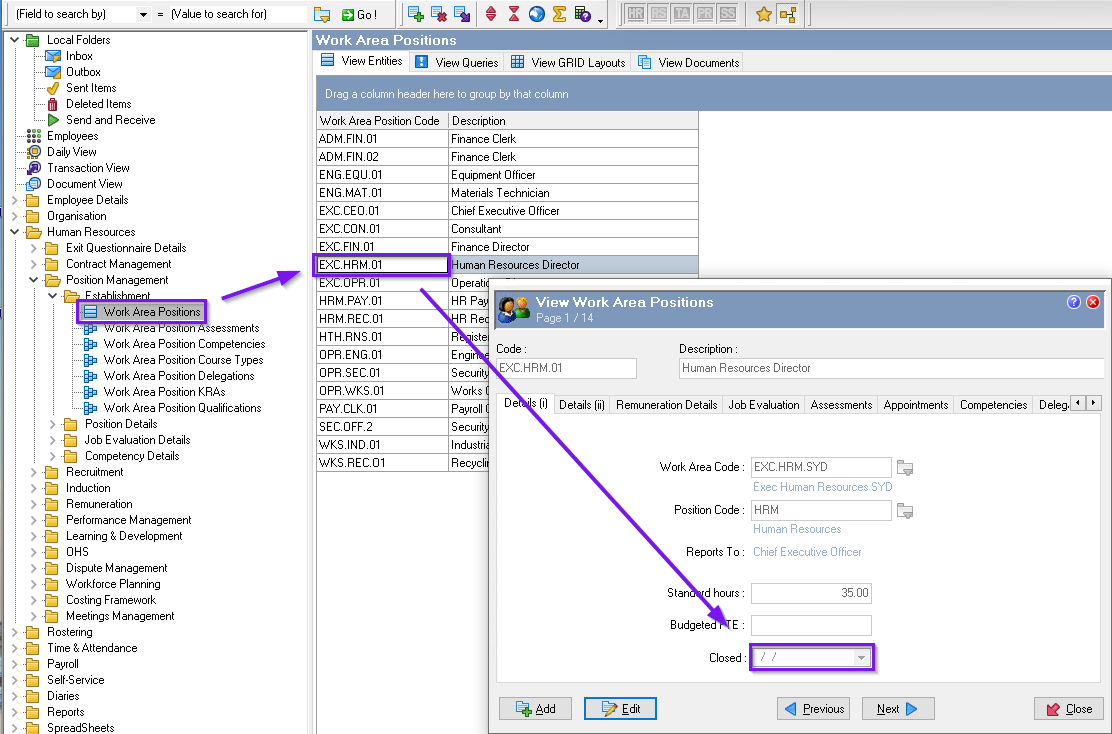Switch to the Remuneration Details tab
The image size is (1112, 734).
666,405
